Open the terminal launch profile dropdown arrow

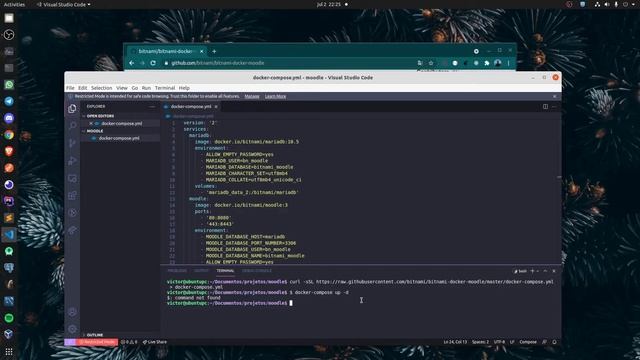[x=538, y=271]
